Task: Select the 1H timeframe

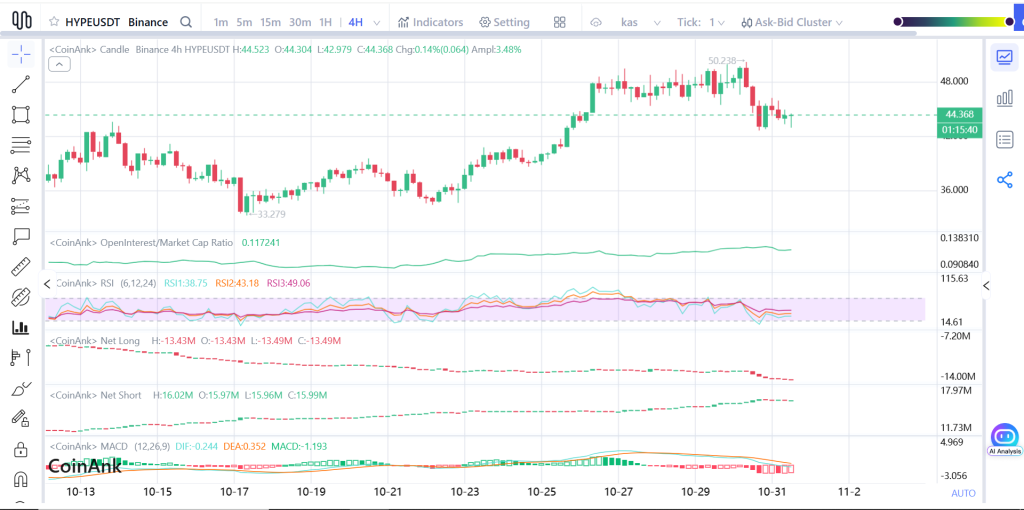Action: click(x=325, y=22)
